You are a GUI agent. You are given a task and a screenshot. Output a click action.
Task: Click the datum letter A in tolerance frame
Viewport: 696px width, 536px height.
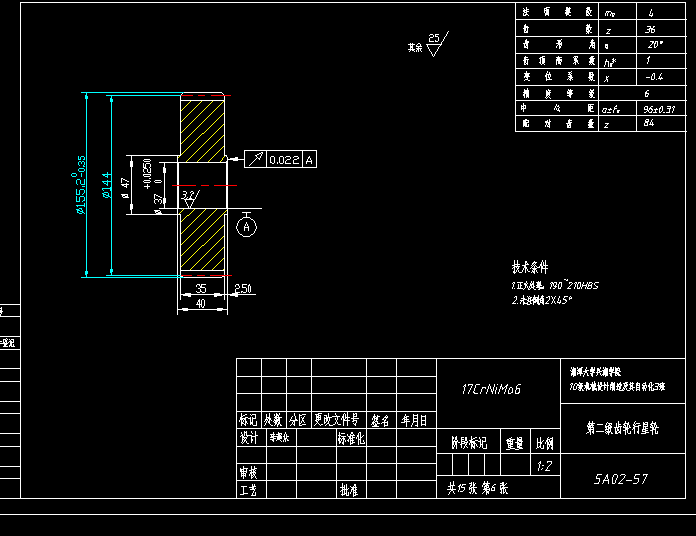[x=309, y=160]
